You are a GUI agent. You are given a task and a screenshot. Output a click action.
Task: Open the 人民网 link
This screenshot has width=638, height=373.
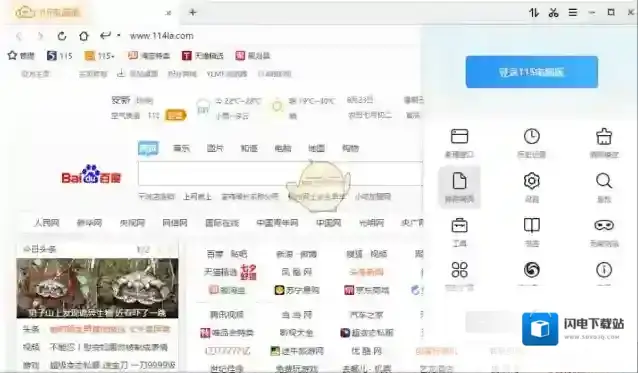[46, 223]
